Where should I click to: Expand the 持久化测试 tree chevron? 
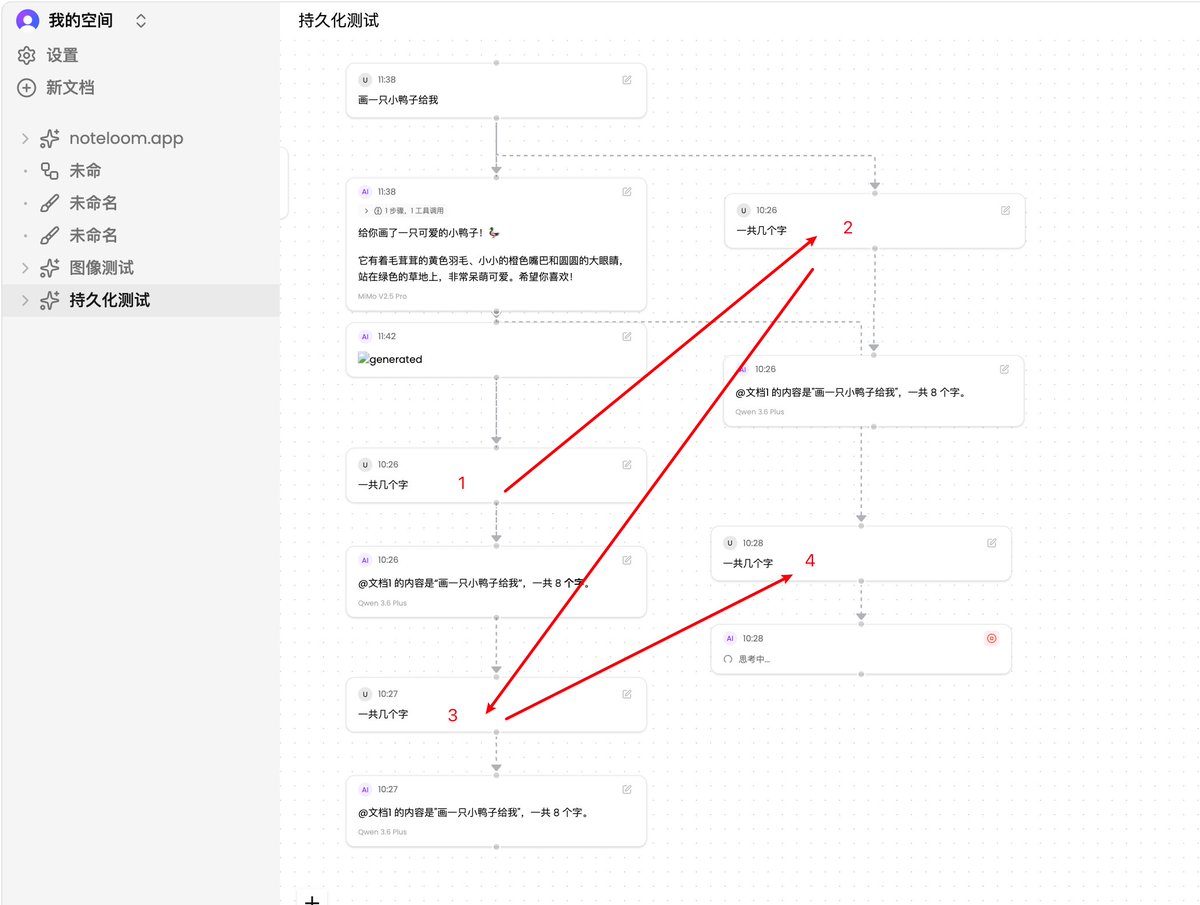pyautogui.click(x=25, y=300)
